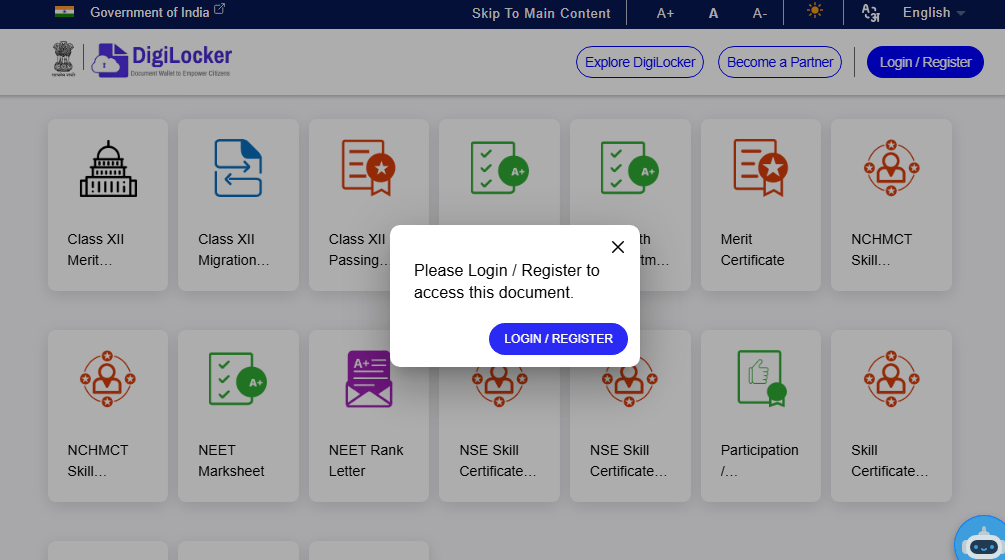
Task: Open the Class XII Merit document icon
Action: [x=108, y=168]
